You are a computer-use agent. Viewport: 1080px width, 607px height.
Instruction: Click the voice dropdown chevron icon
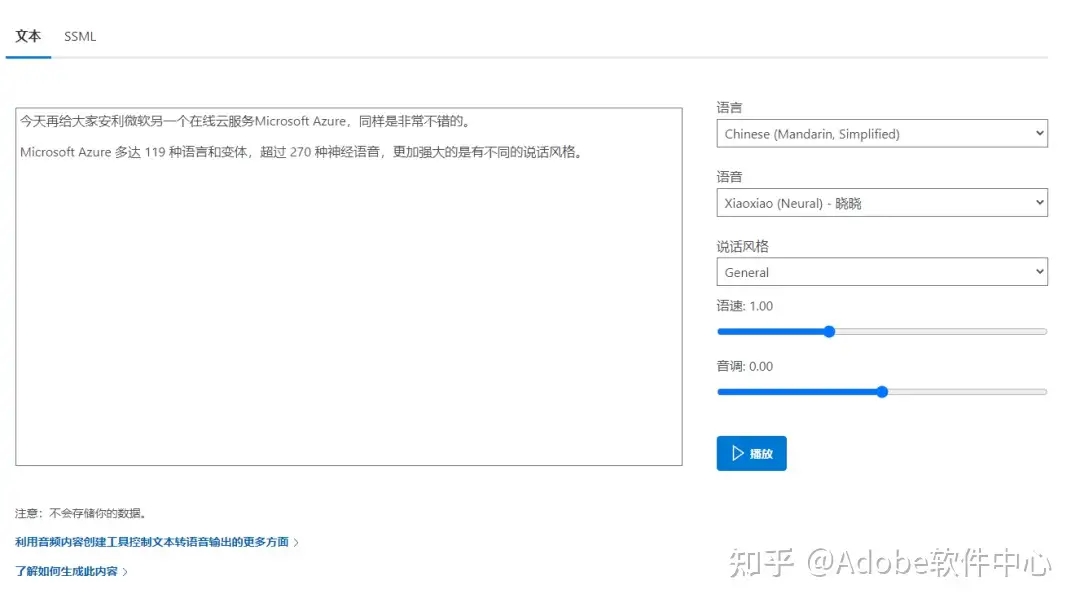coord(1038,202)
